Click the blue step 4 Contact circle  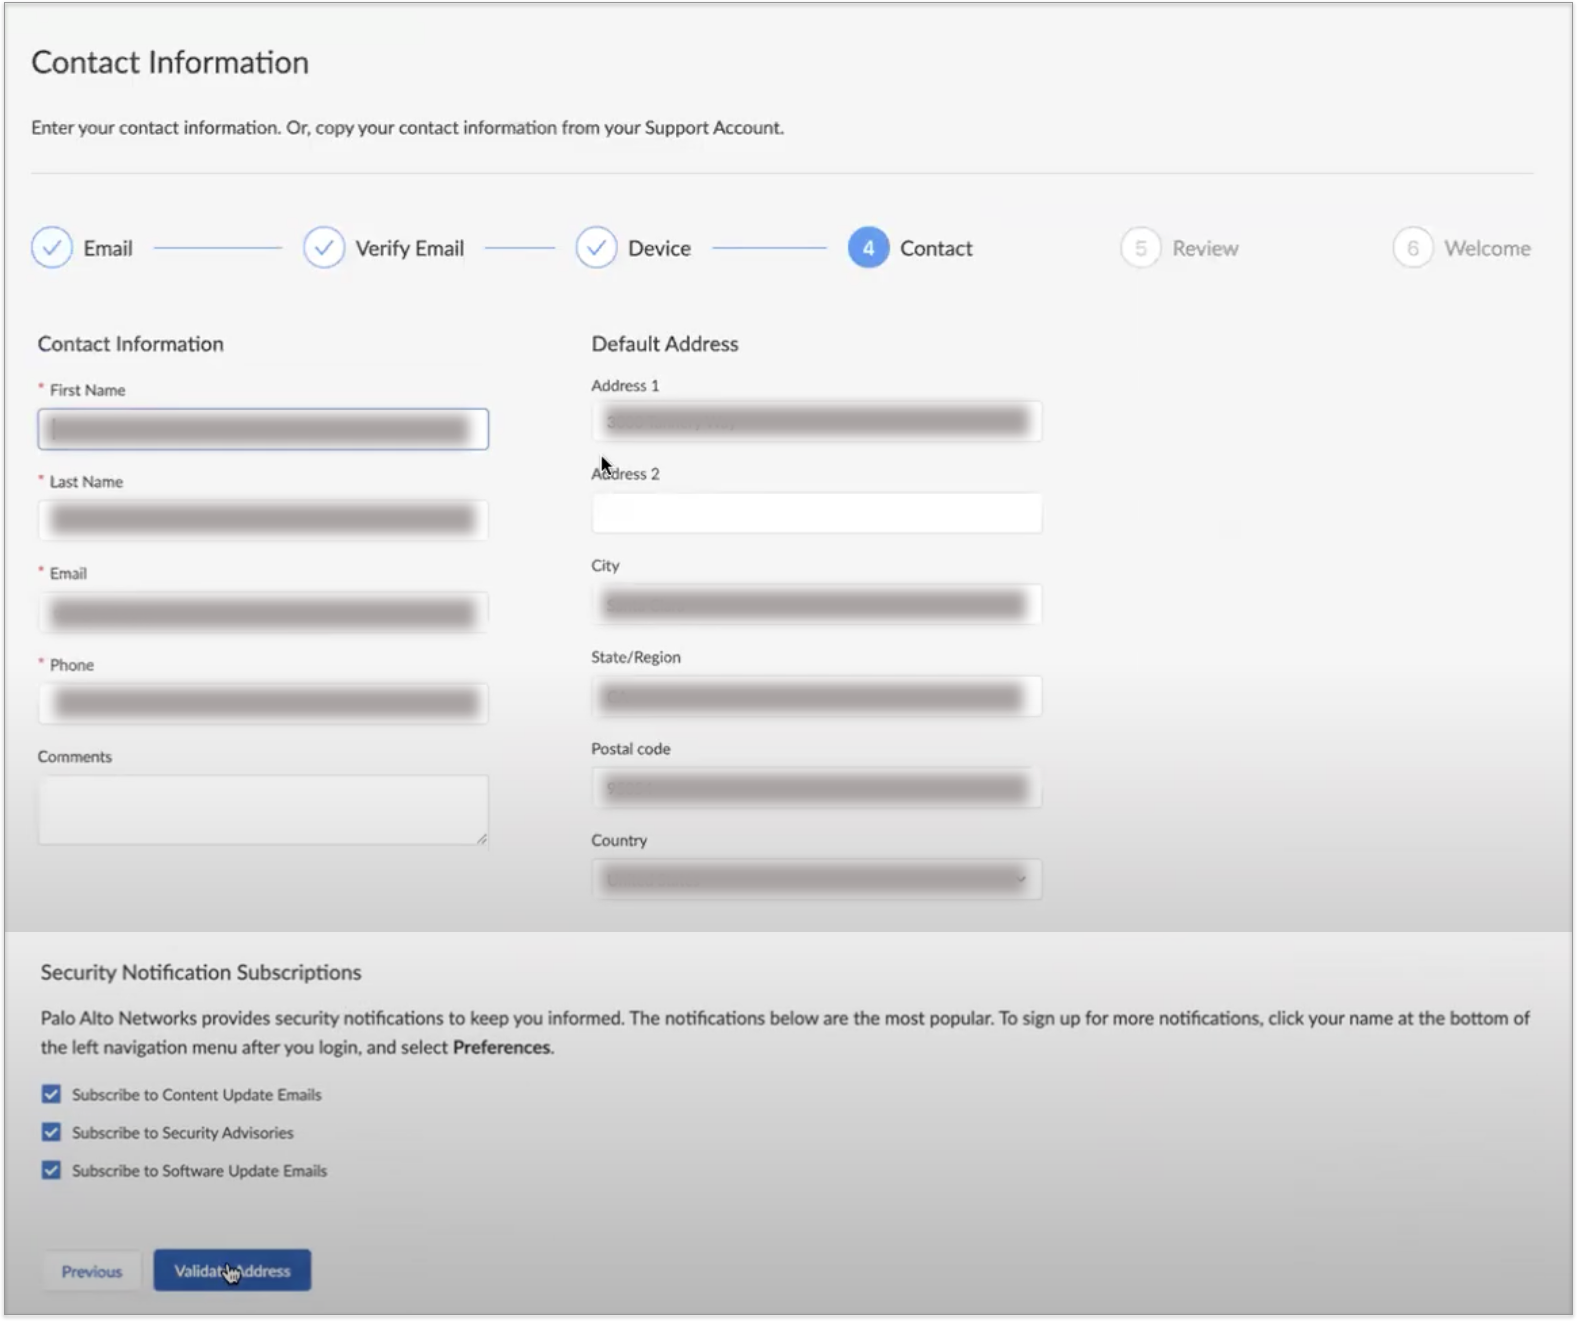(x=868, y=248)
